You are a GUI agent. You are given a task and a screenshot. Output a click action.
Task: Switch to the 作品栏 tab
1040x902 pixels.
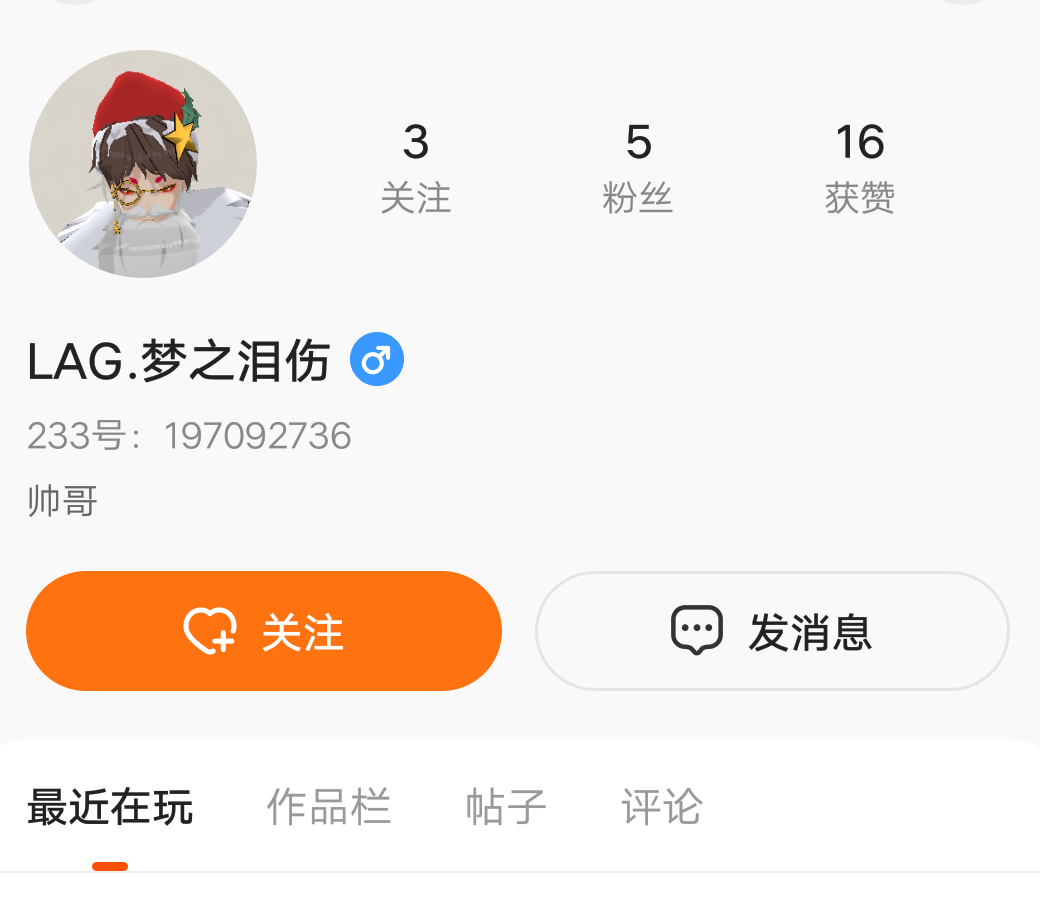tap(329, 807)
